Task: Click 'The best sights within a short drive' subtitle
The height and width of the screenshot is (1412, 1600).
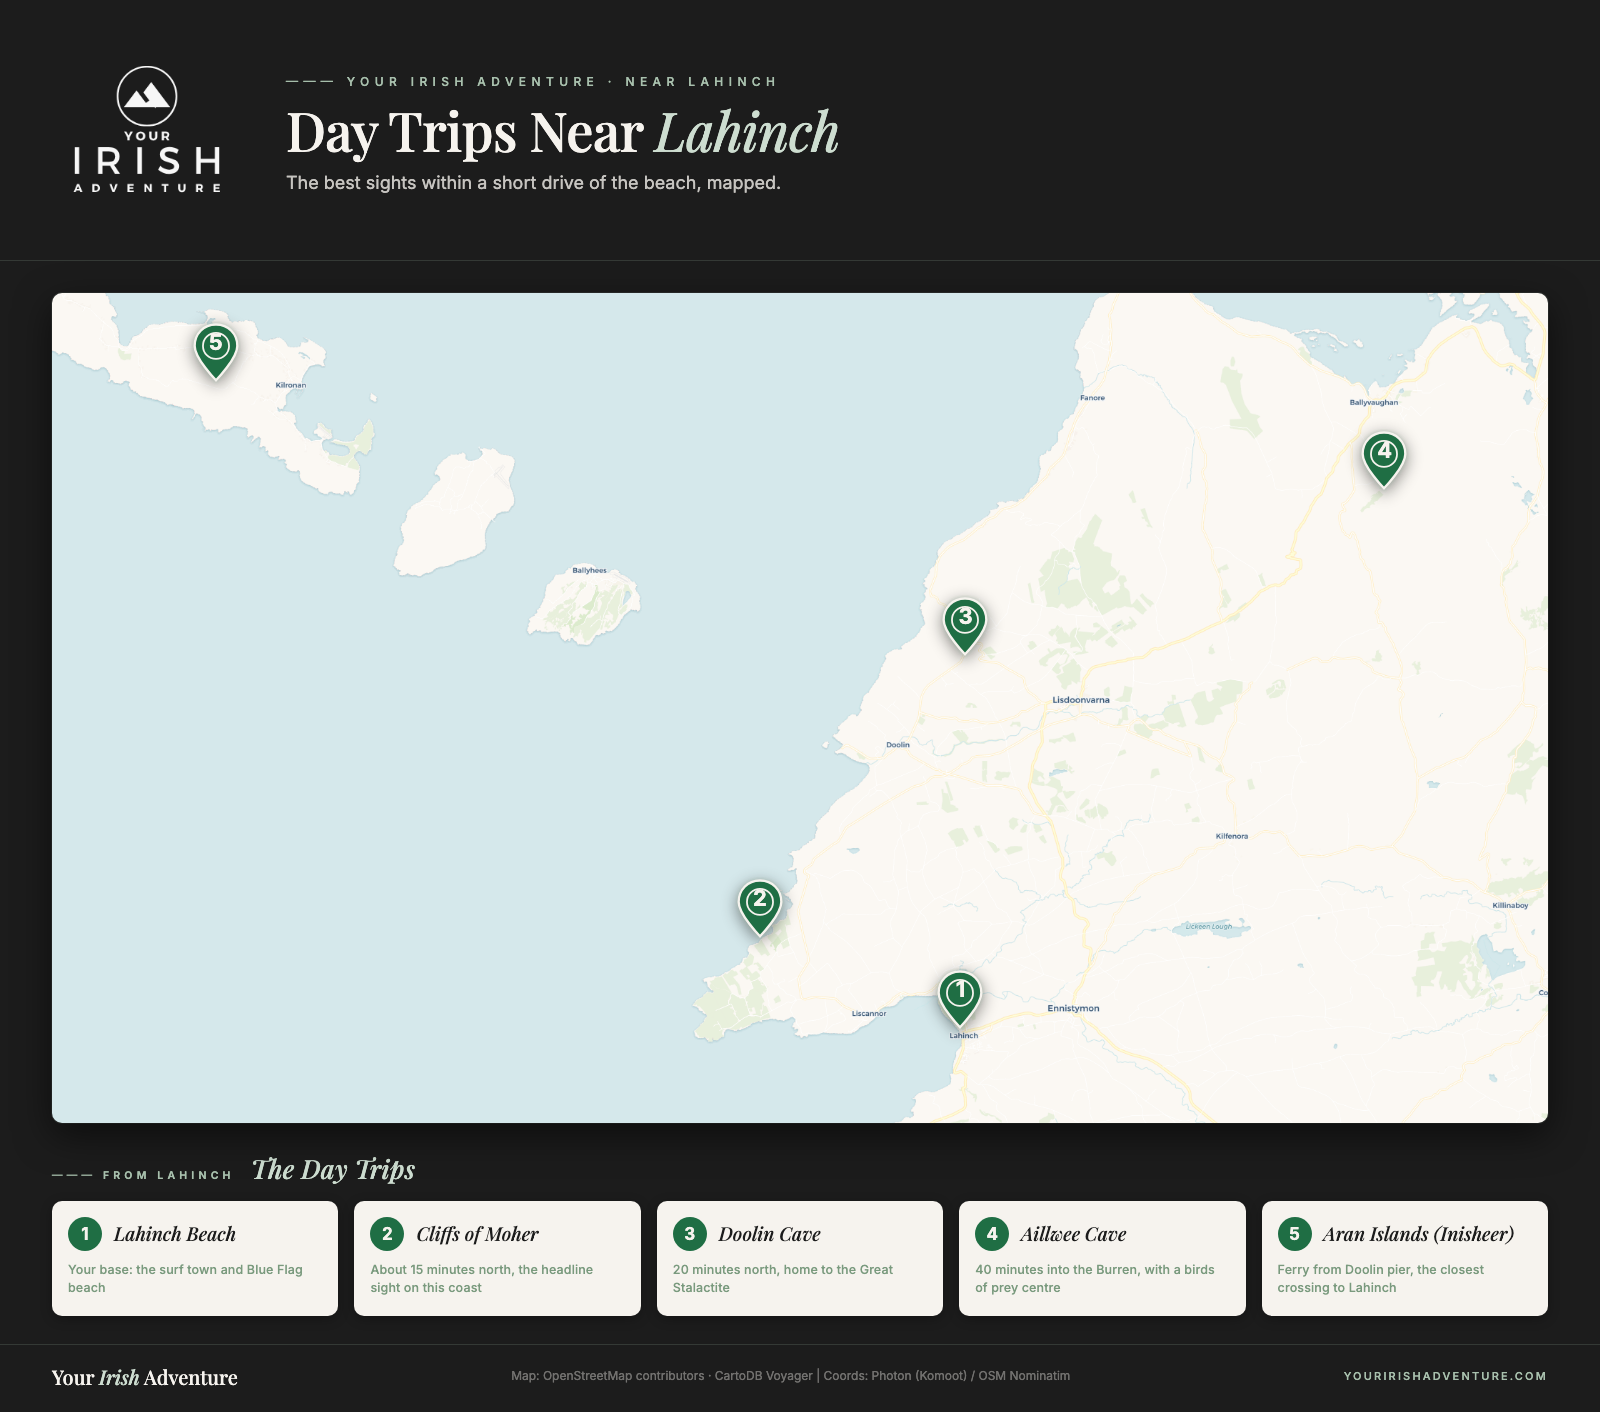Action: tap(533, 183)
